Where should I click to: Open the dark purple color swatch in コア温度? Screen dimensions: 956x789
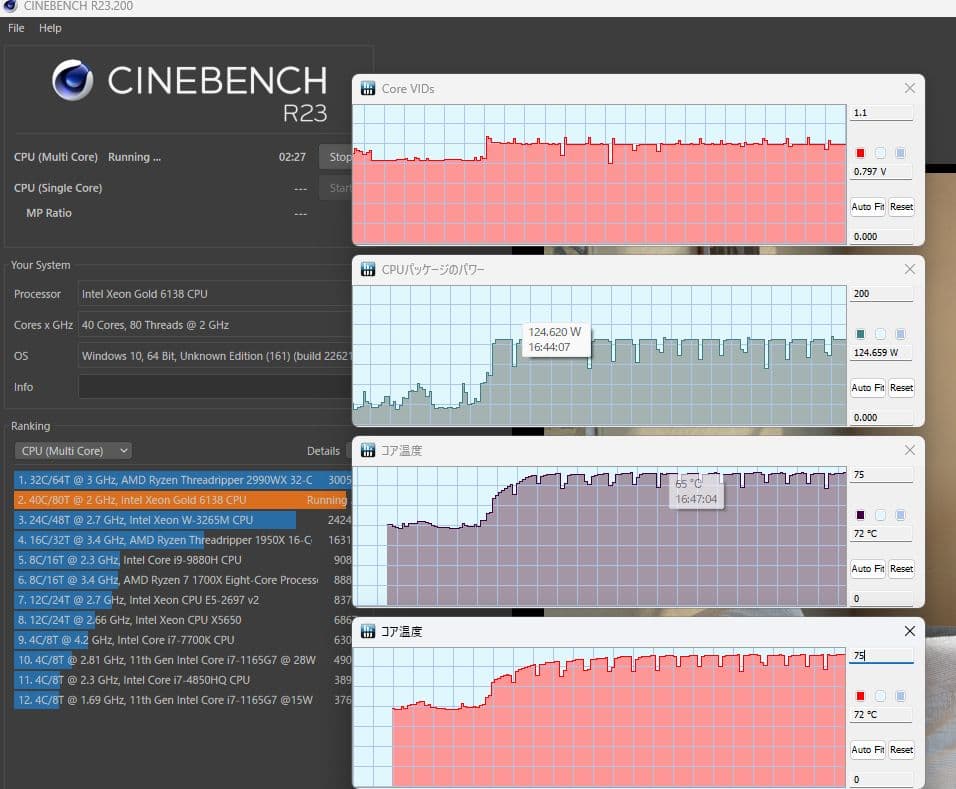(x=860, y=515)
